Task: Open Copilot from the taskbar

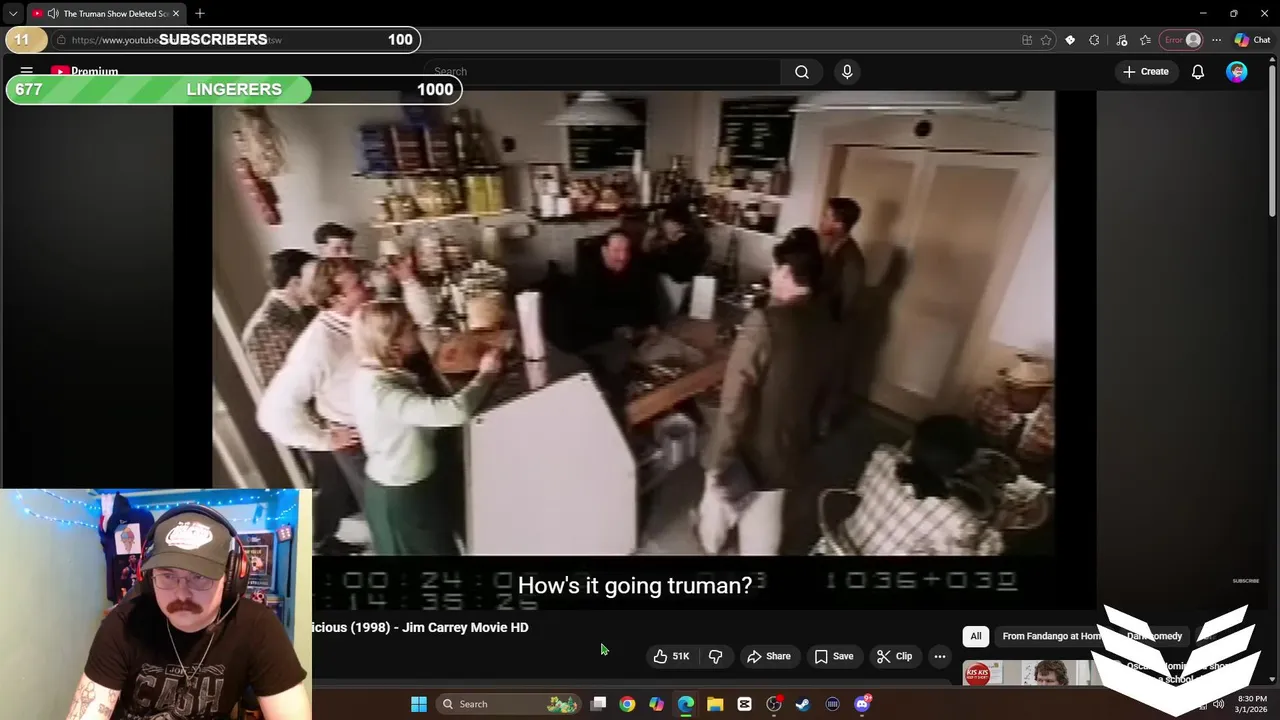Action: (x=656, y=704)
